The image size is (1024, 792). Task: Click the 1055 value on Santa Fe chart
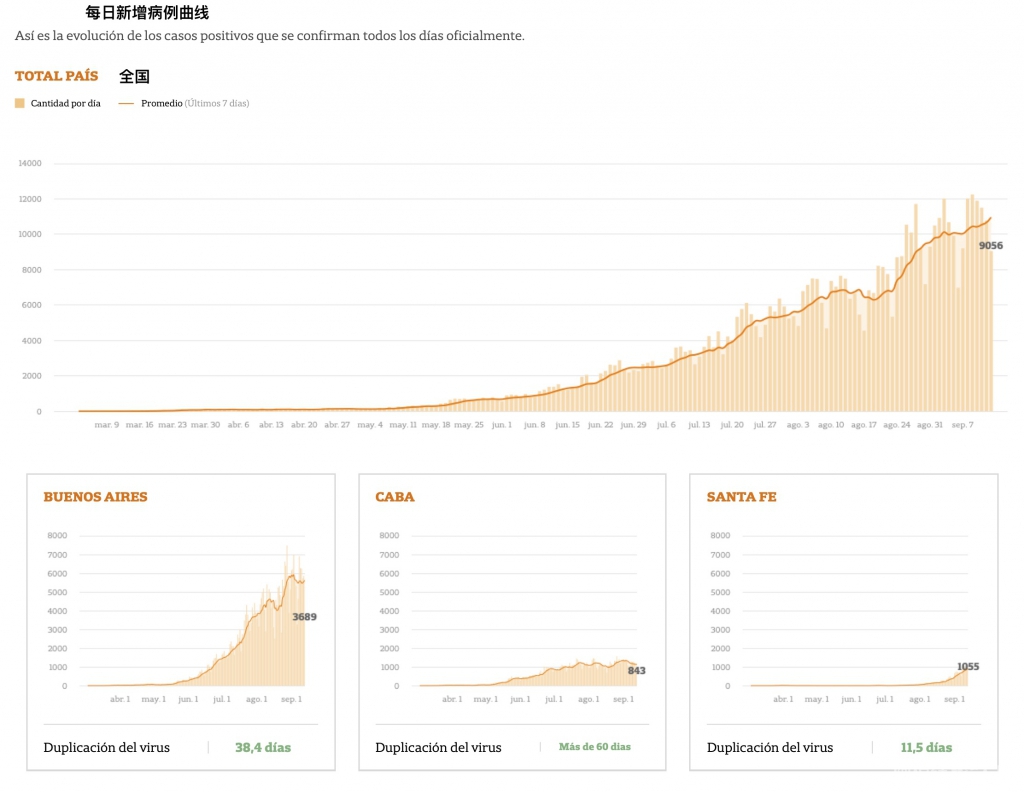click(967, 666)
